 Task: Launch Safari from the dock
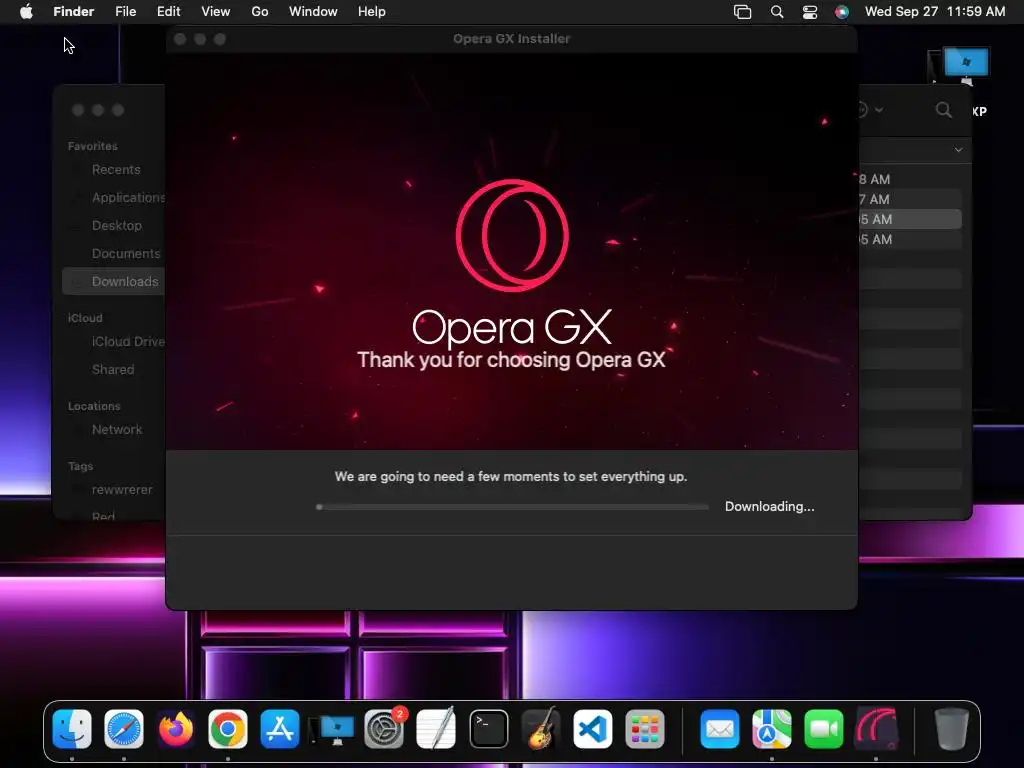tap(124, 728)
